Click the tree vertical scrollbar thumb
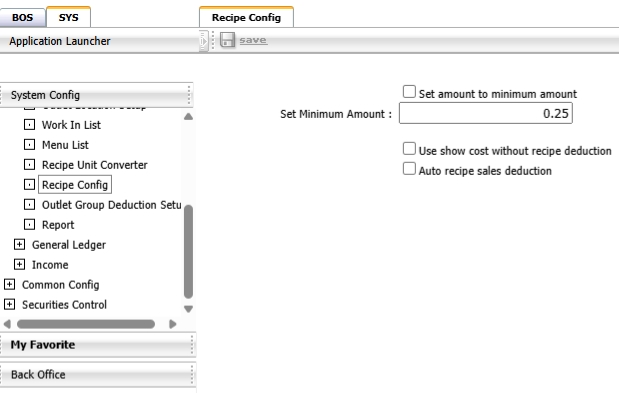 188,252
